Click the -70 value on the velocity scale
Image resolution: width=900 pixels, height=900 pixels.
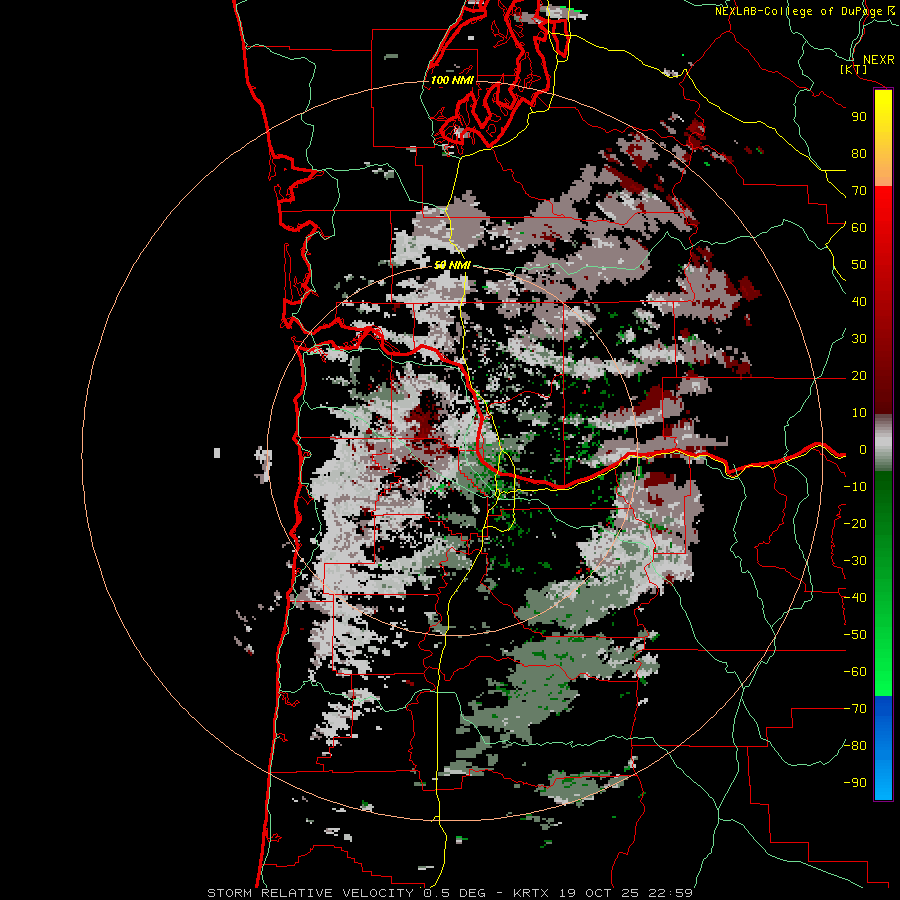click(855, 709)
